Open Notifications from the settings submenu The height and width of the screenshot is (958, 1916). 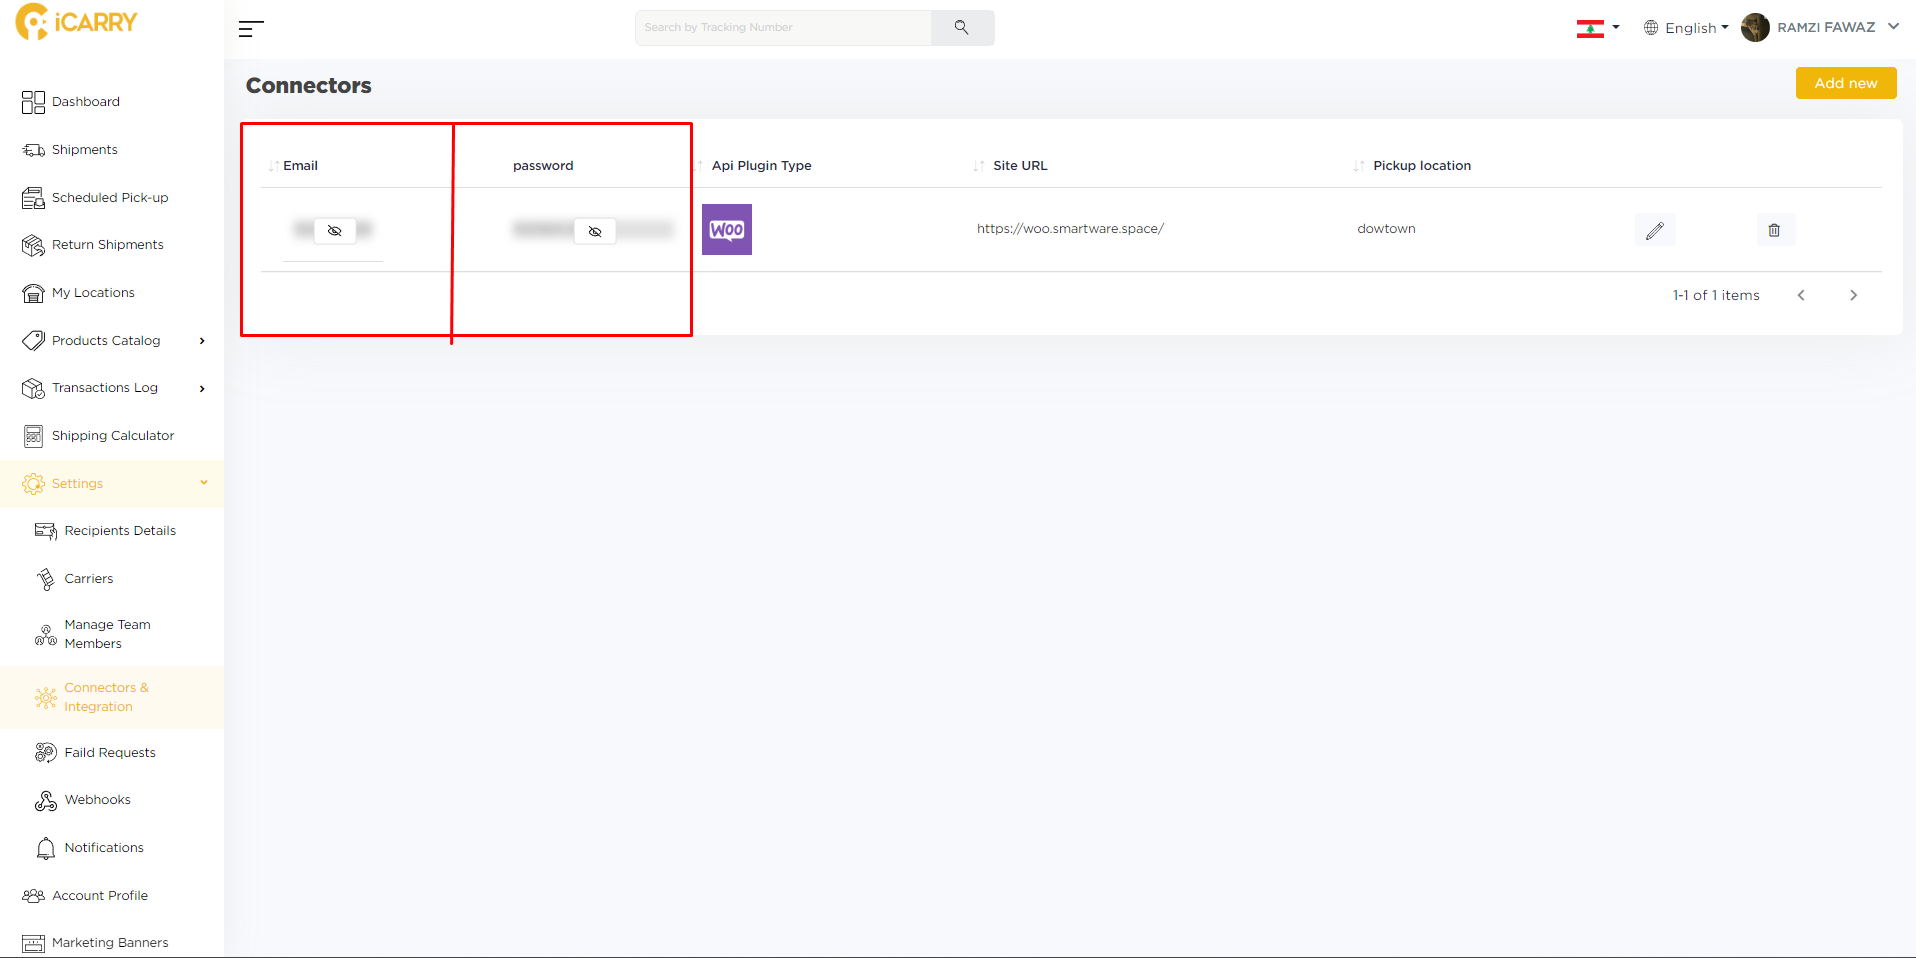pos(104,848)
